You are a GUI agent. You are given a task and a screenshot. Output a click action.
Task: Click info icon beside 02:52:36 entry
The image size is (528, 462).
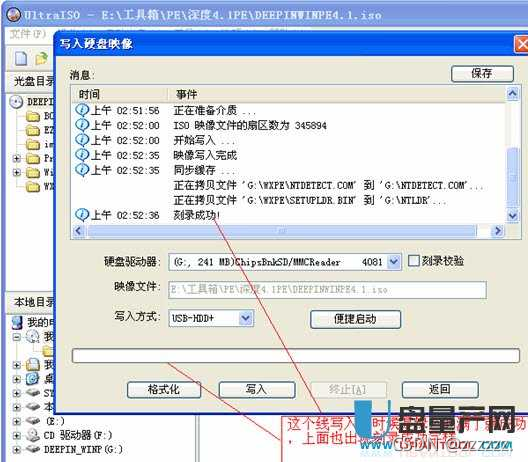point(82,215)
